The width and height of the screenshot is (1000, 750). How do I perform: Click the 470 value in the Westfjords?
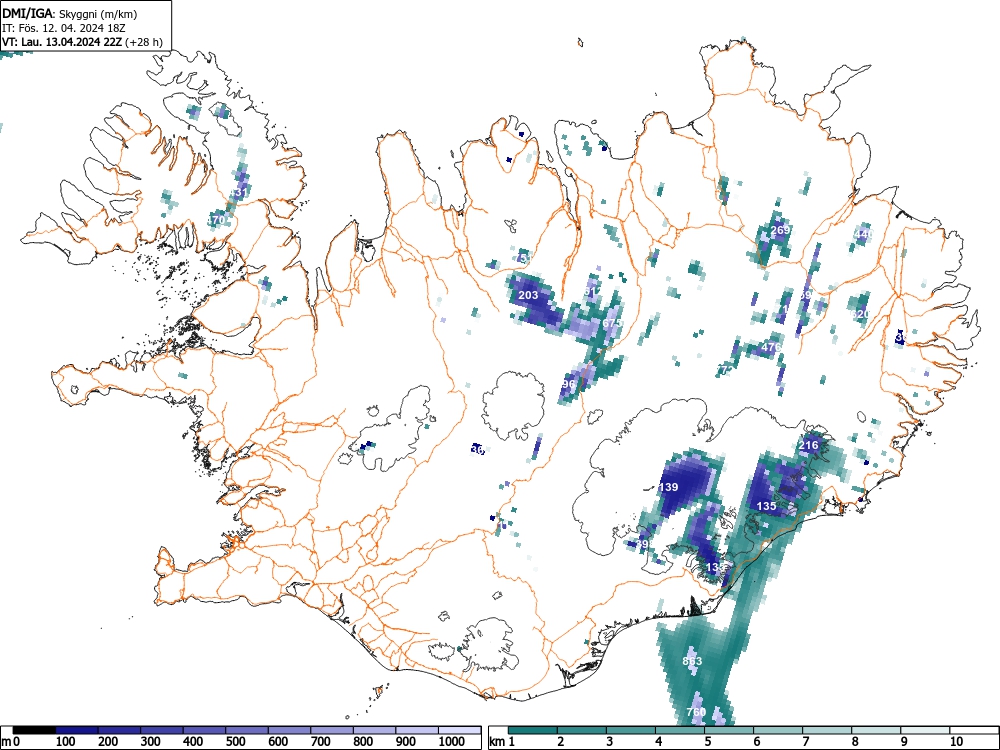(x=216, y=220)
